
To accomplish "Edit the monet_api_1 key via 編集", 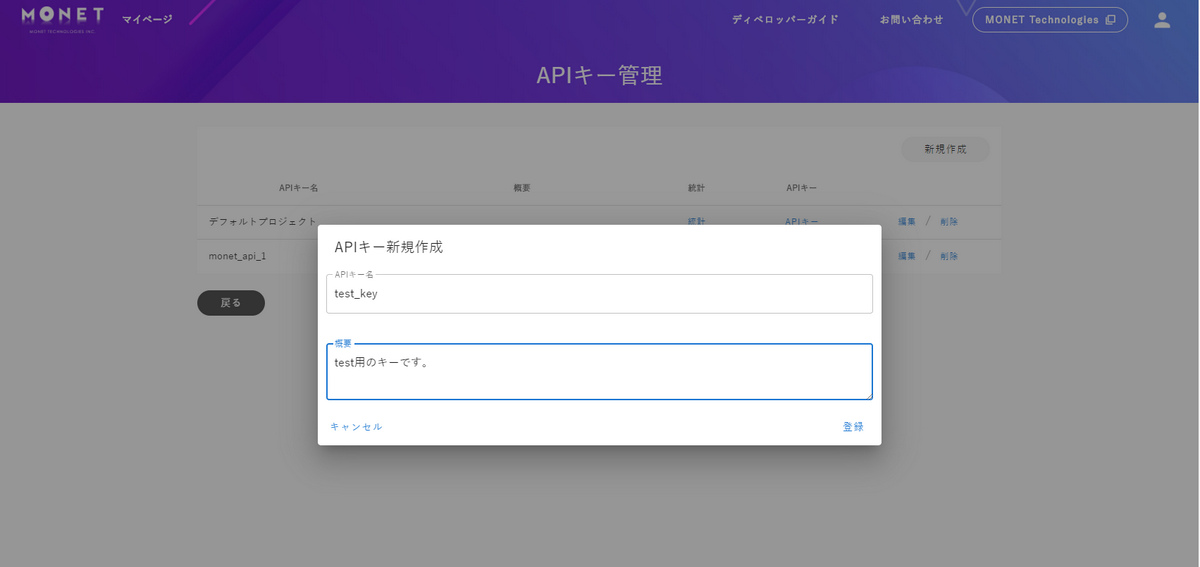I will click(907, 256).
